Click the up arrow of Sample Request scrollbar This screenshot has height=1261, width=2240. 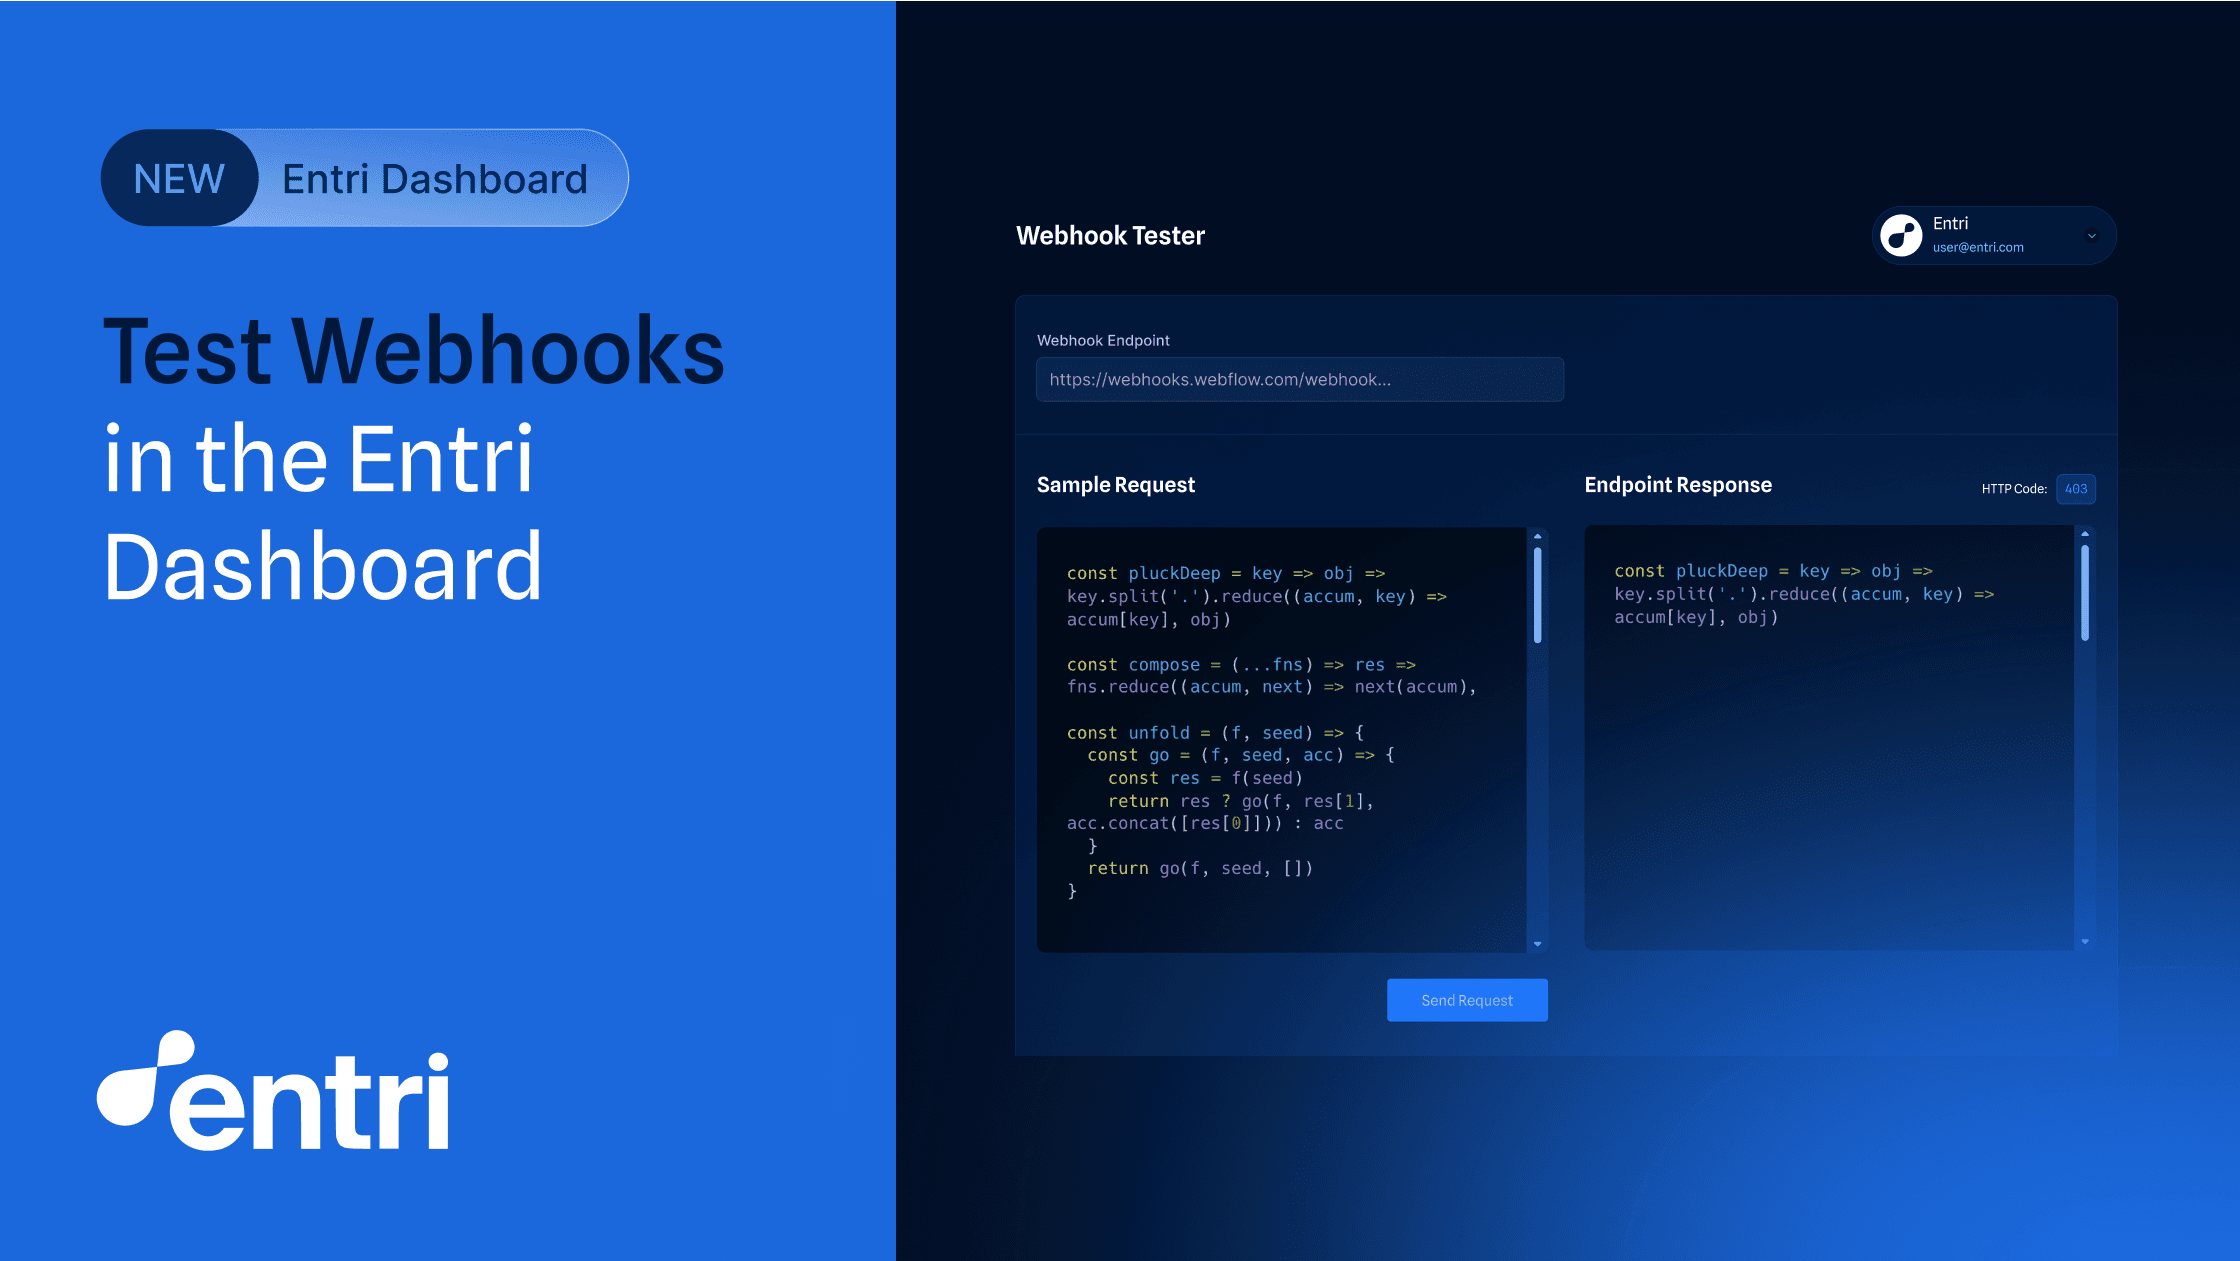(x=1537, y=537)
